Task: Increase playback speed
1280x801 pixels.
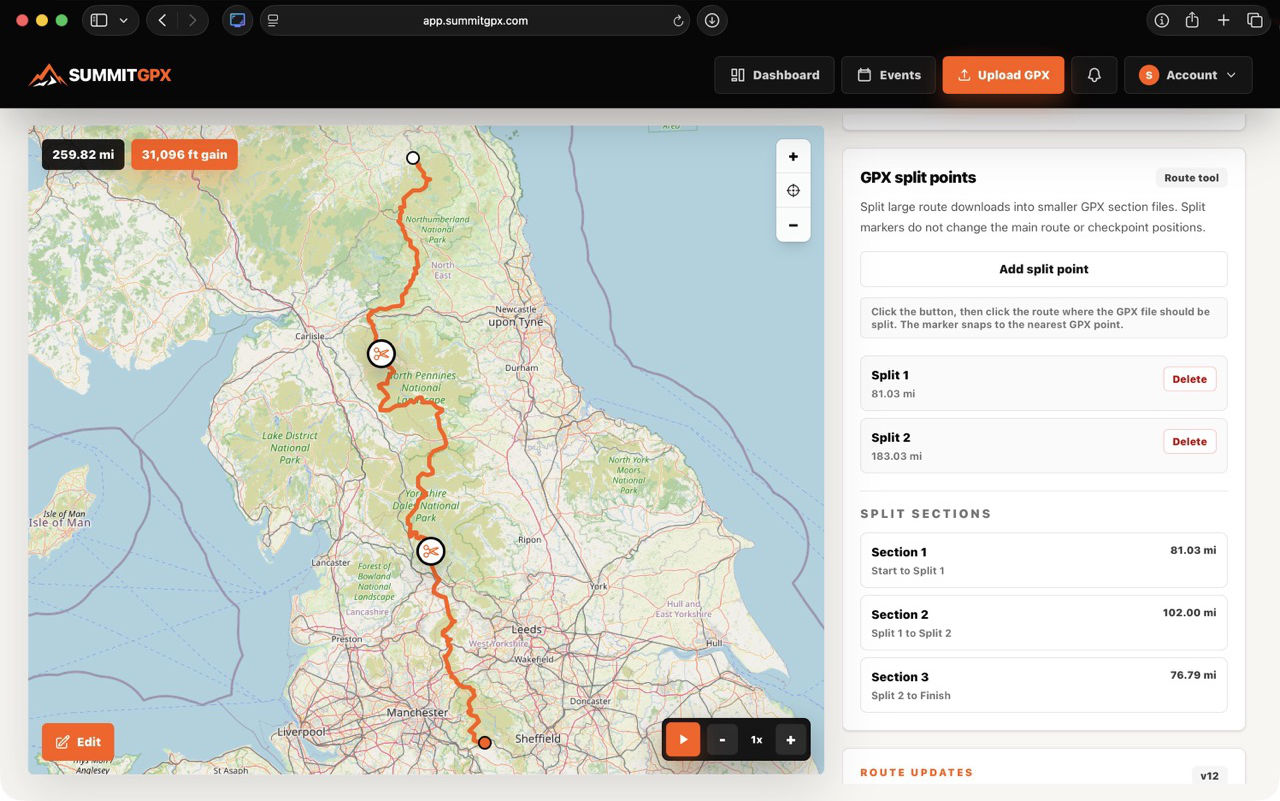Action: [x=790, y=740]
